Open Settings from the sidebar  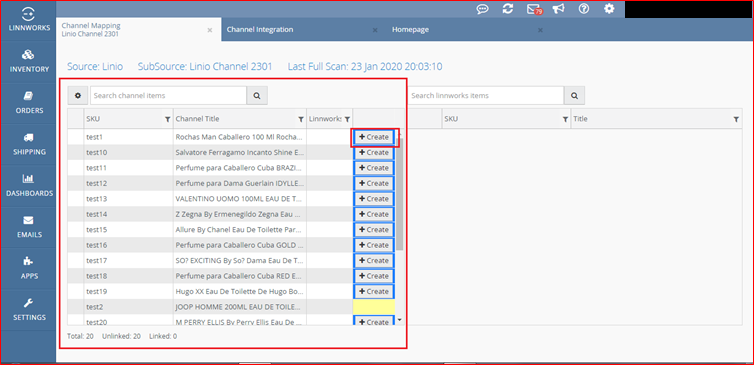28,310
